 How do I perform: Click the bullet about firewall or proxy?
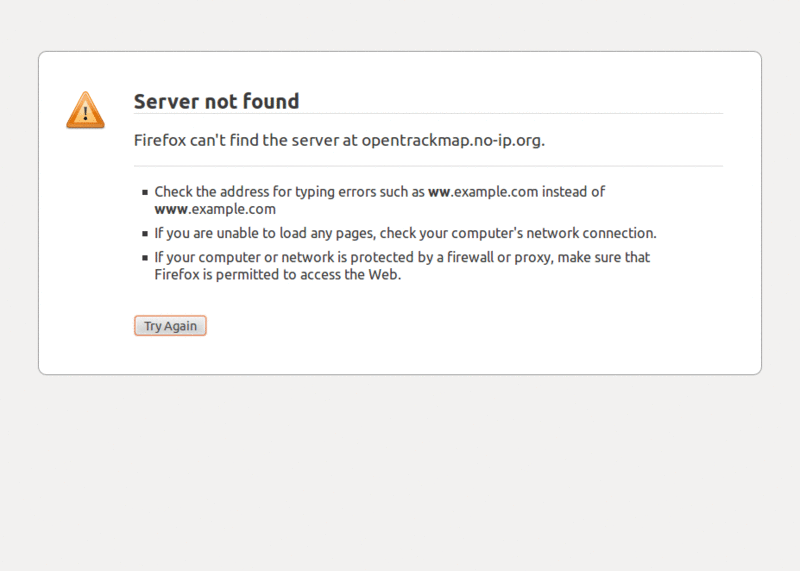click(402, 266)
